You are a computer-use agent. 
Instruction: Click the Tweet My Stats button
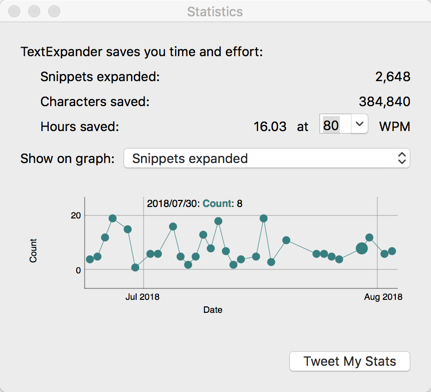[x=350, y=361]
